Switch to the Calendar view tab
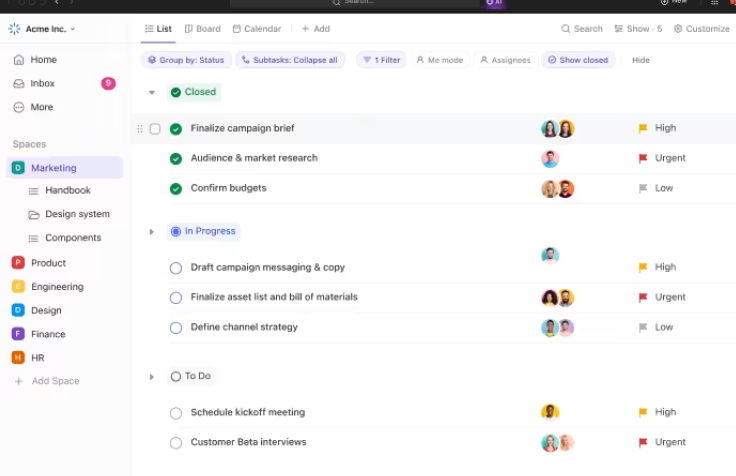The height and width of the screenshot is (476, 736). tap(257, 29)
